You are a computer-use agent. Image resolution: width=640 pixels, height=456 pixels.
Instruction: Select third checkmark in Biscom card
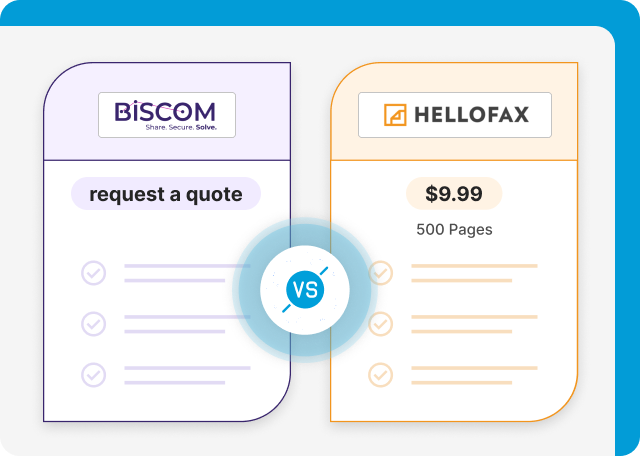[x=93, y=374]
